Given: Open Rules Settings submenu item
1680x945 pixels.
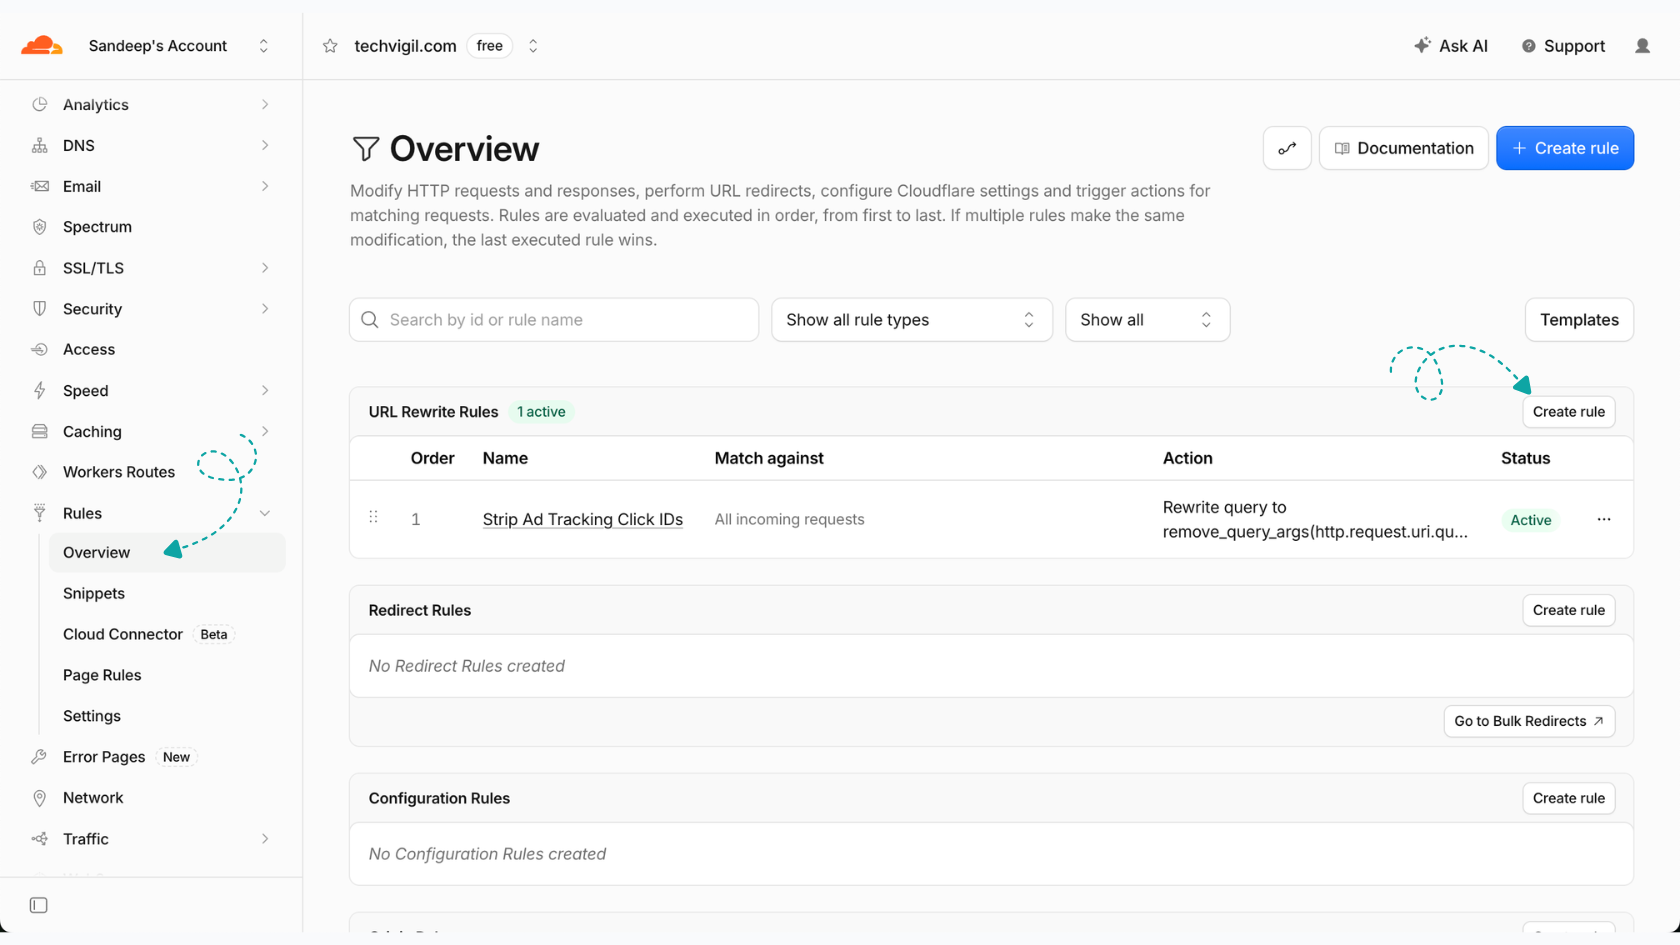Looking at the screenshot, I should [92, 716].
